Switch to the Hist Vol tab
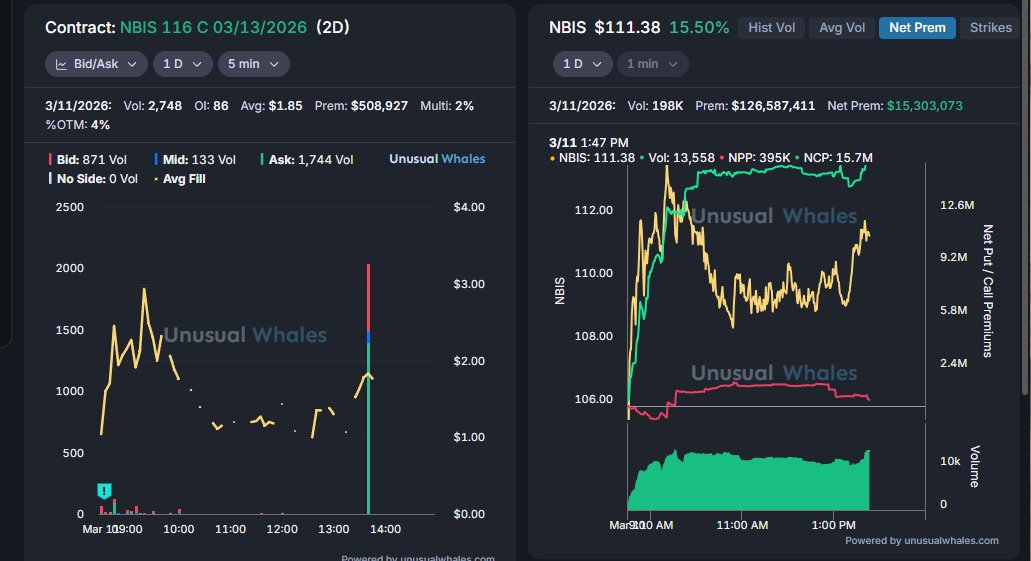The image size is (1031, 561). point(771,28)
